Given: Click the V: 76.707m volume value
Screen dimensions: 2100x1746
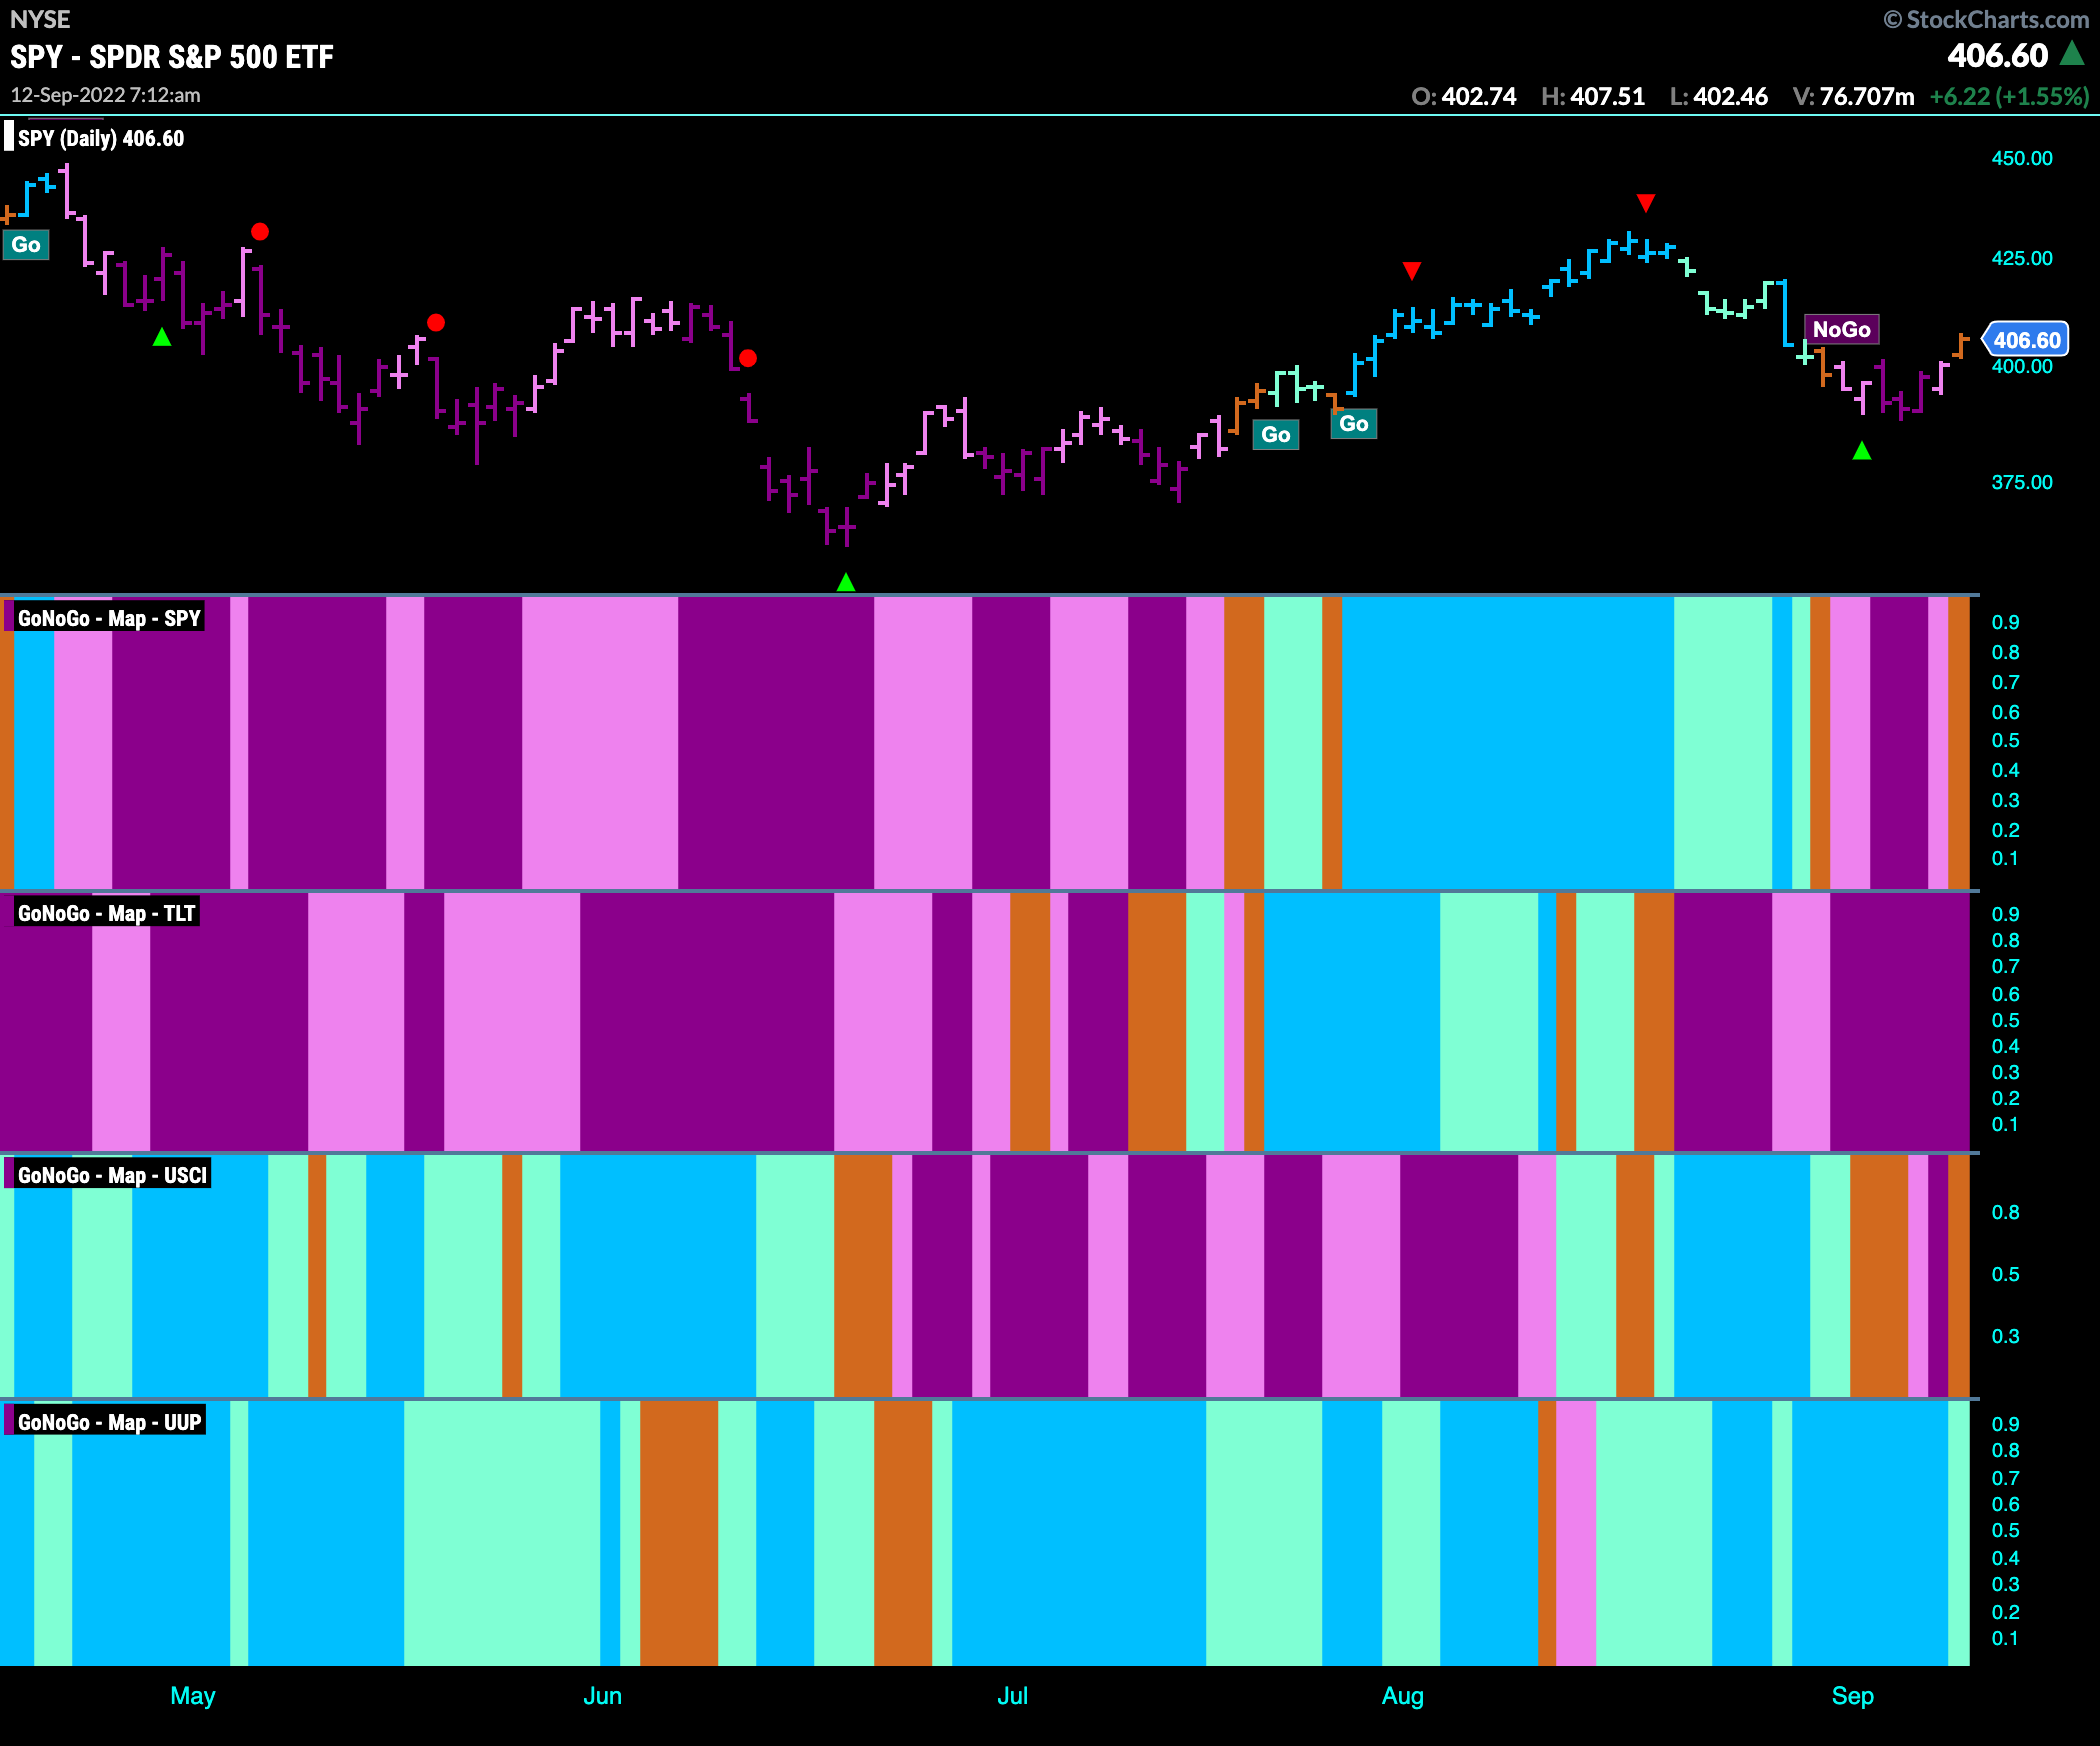Looking at the screenshot, I should (x=1854, y=96).
